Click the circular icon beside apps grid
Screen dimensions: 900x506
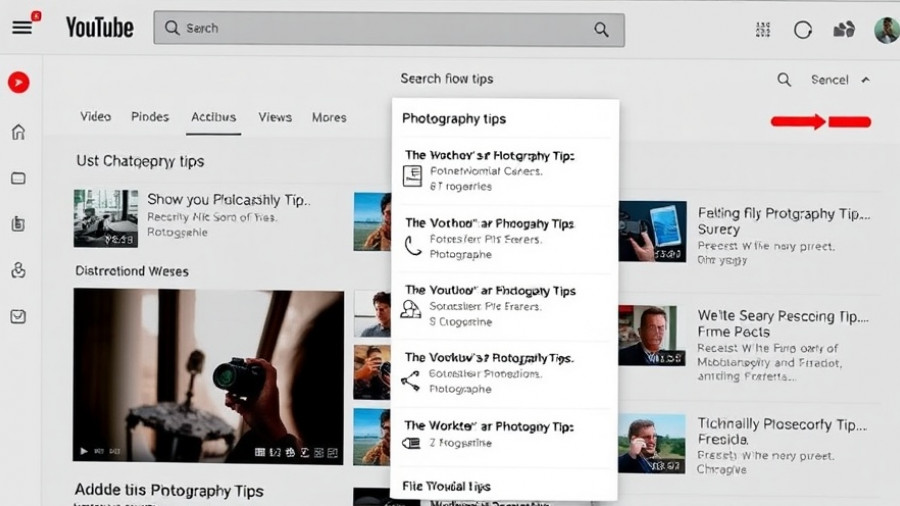[803, 29]
